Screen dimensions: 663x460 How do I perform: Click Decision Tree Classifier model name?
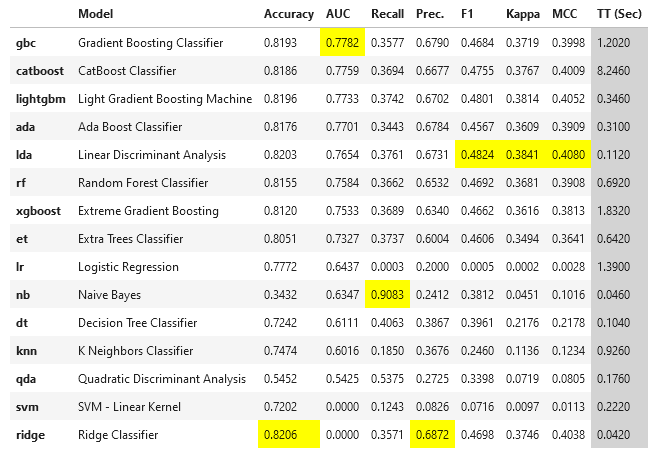coord(137,323)
